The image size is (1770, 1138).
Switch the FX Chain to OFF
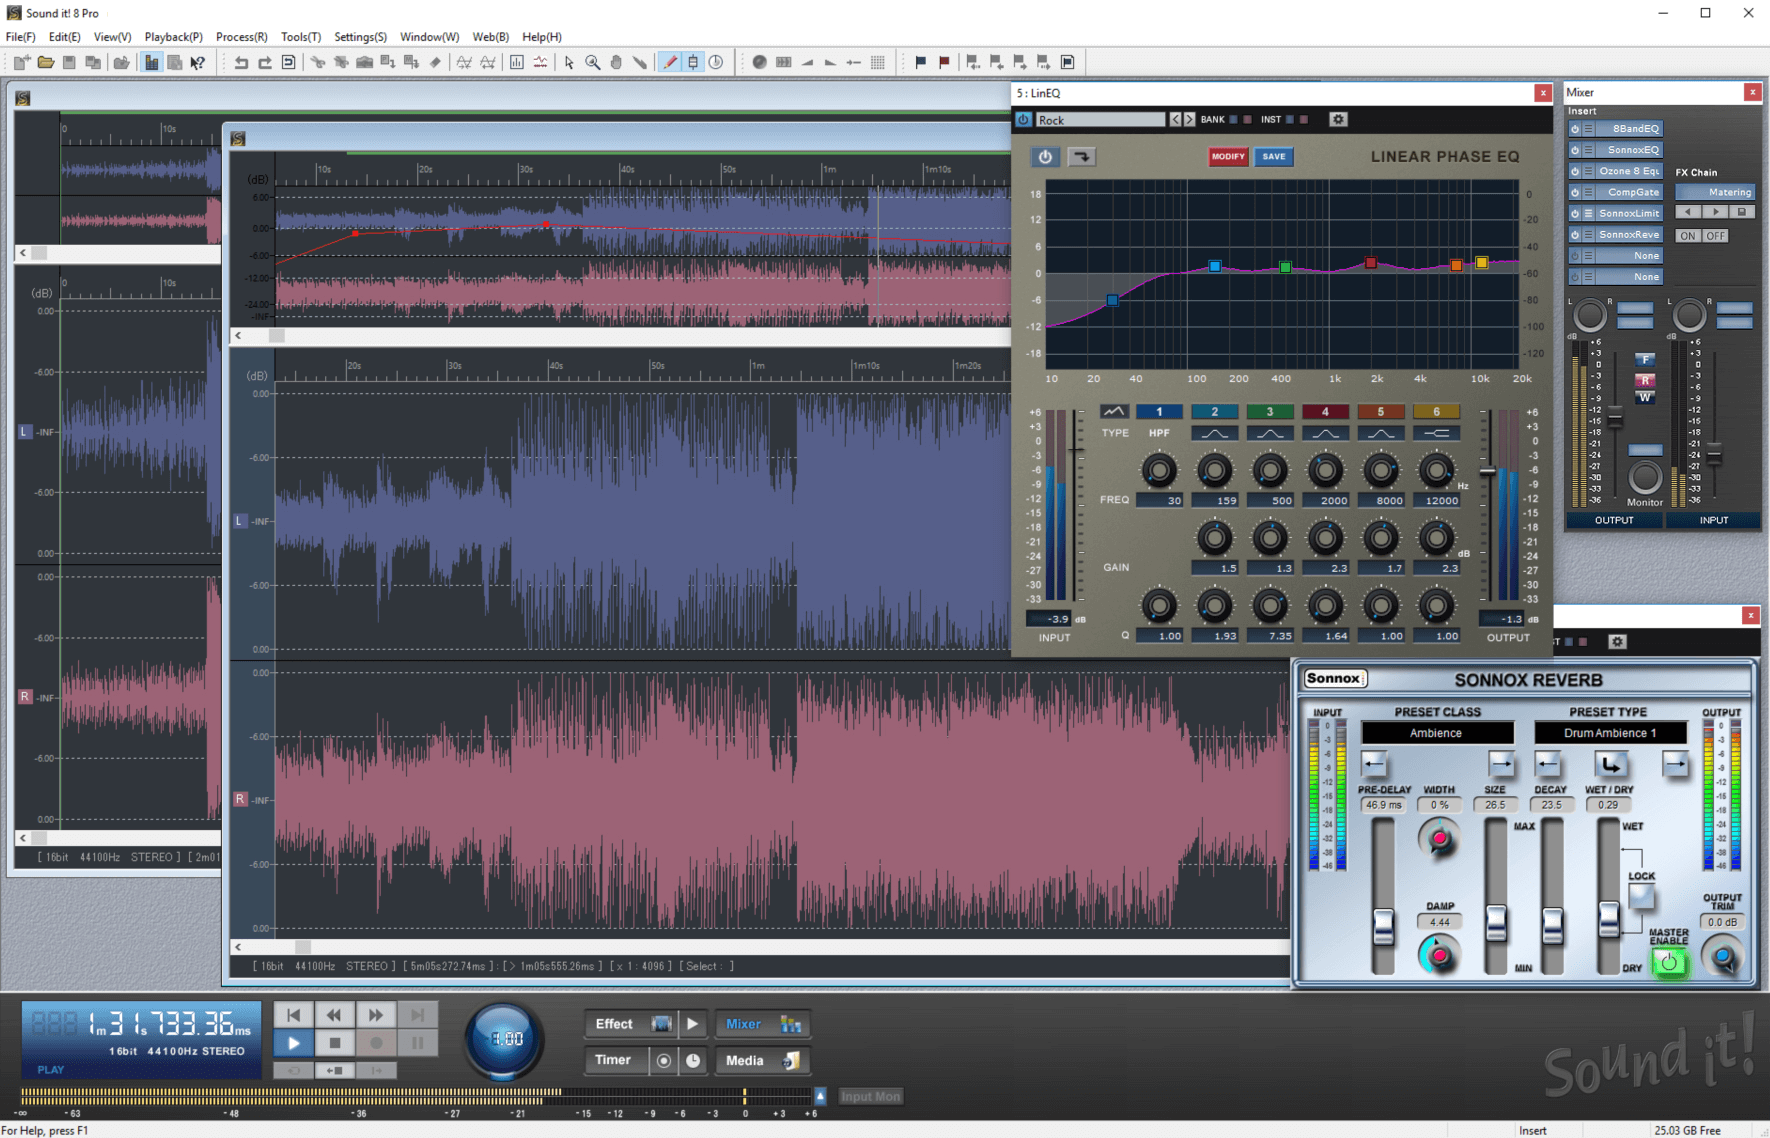coord(1716,235)
